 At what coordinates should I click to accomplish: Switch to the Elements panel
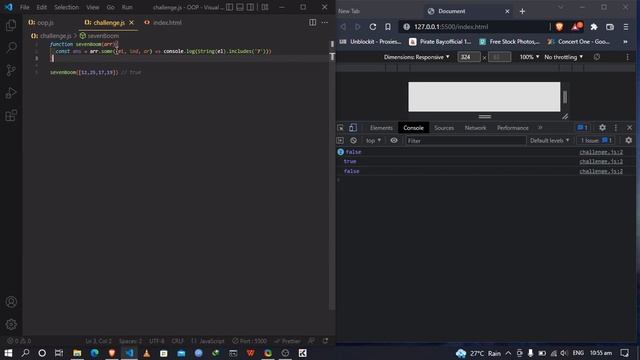[381, 128]
